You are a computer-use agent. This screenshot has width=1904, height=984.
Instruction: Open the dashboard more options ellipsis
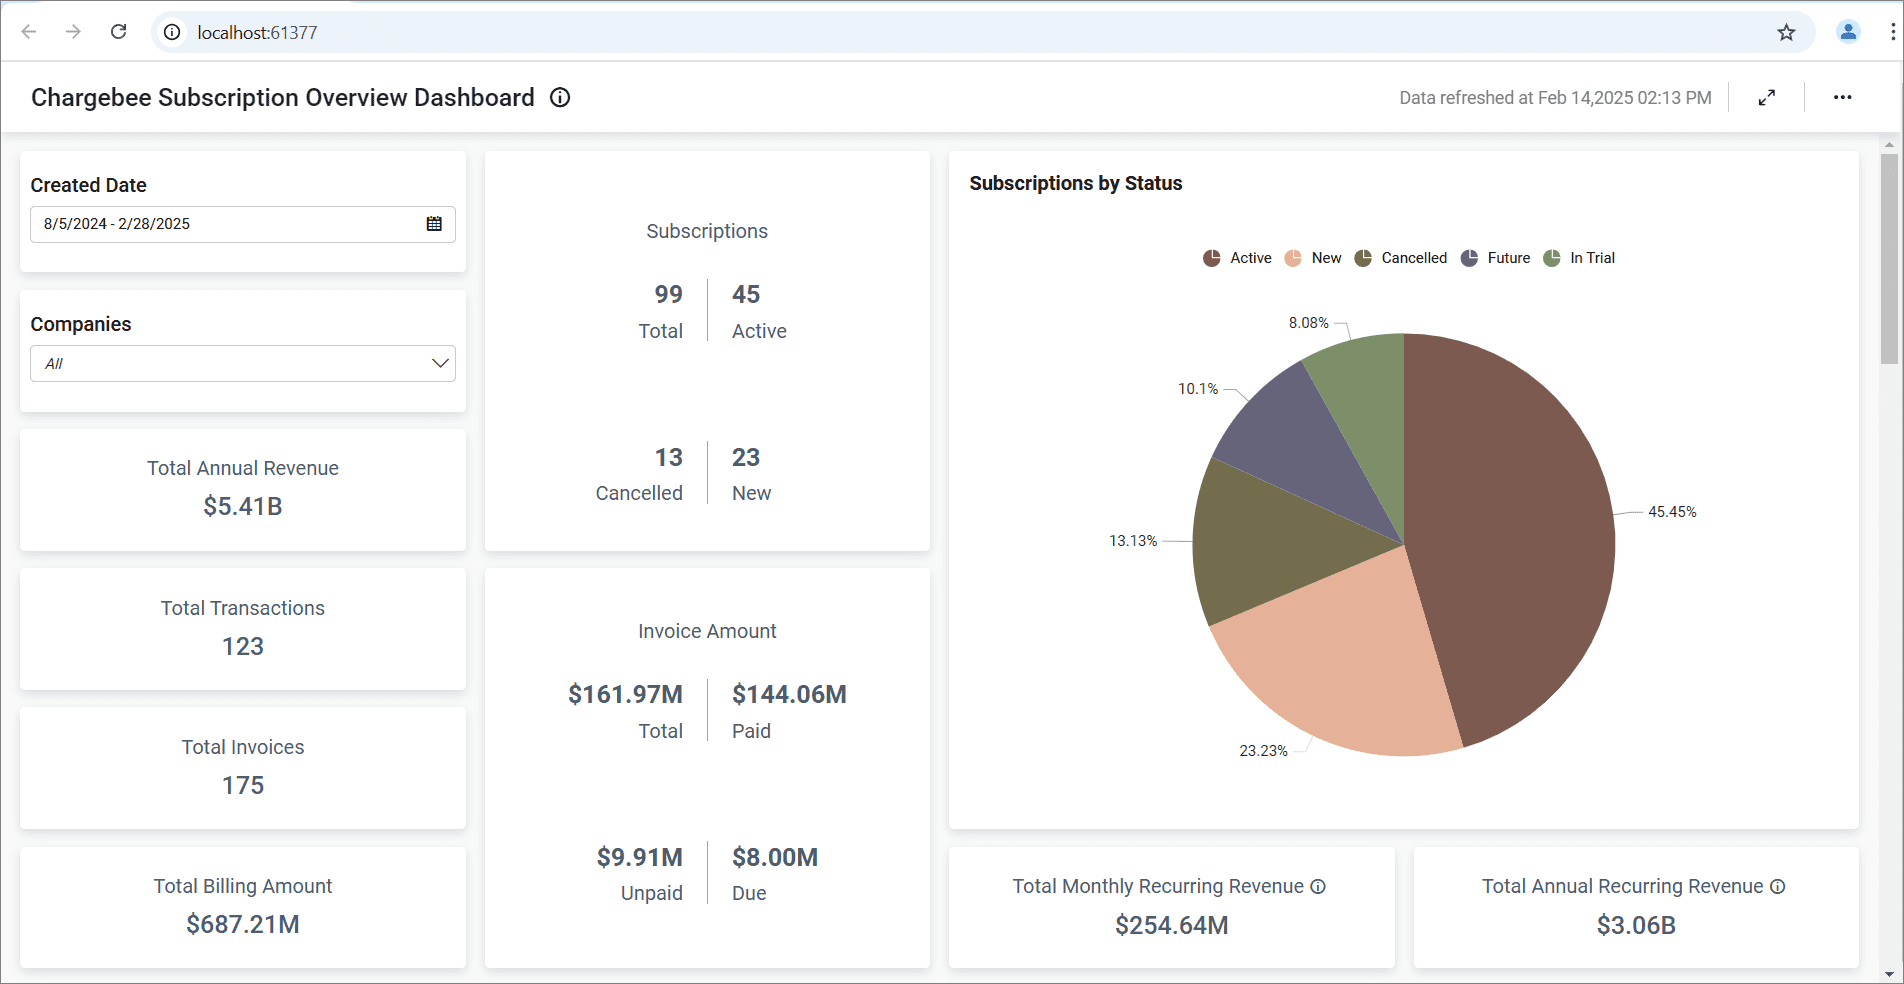[x=1842, y=97]
